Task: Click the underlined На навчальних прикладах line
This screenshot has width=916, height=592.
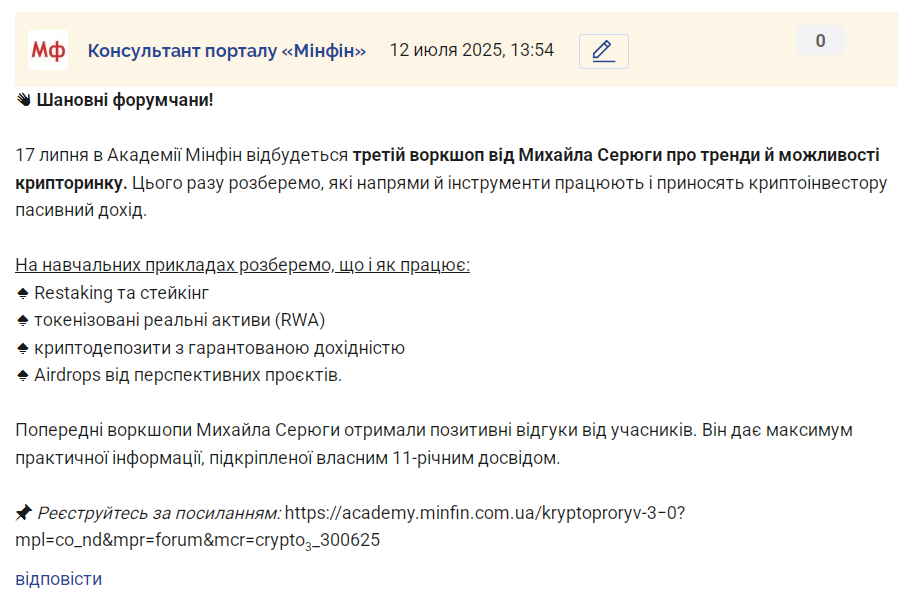Action: coord(242,265)
